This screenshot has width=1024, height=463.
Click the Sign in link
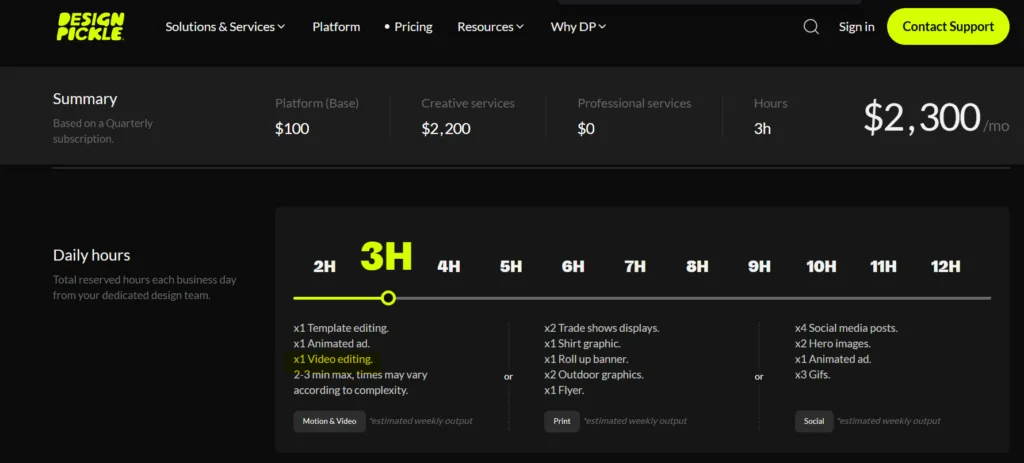pyautogui.click(x=857, y=27)
